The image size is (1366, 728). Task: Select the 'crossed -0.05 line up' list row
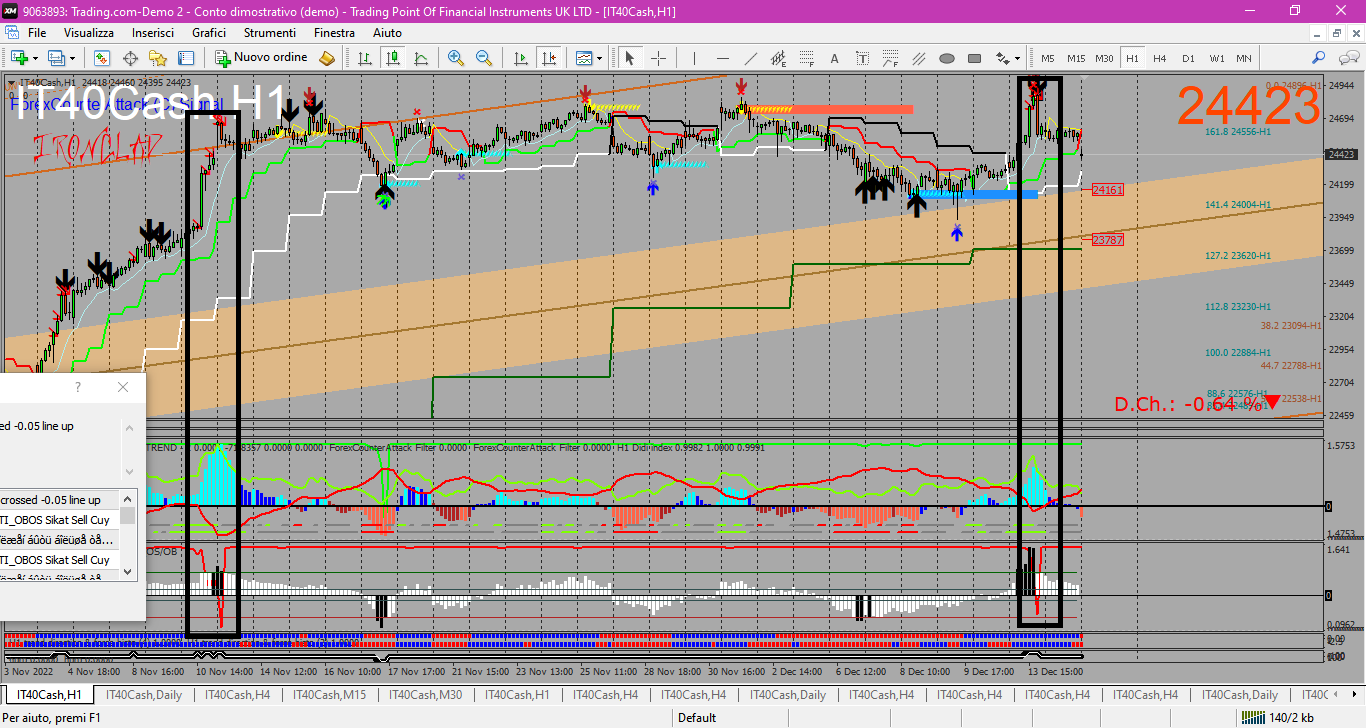[x=60, y=499]
